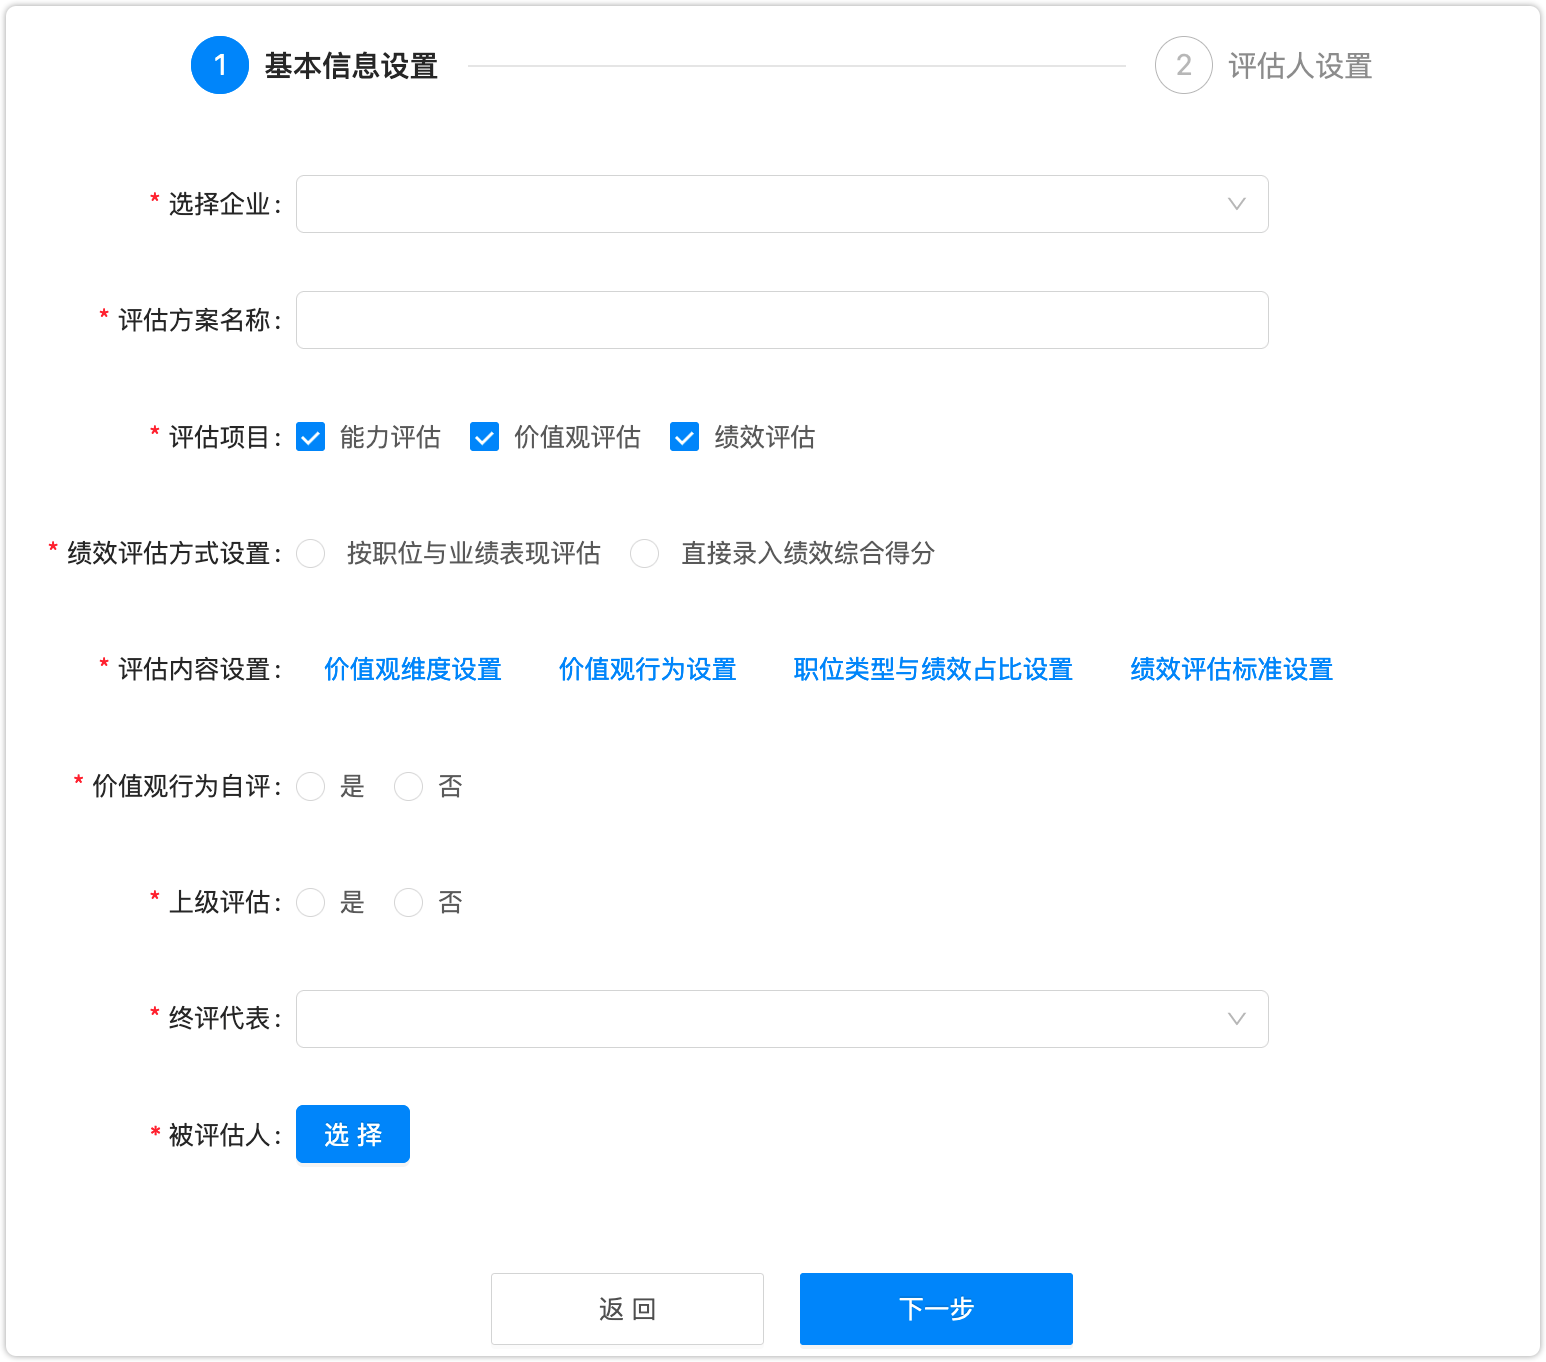Choose 是 for 价值观行为自评

point(311,787)
